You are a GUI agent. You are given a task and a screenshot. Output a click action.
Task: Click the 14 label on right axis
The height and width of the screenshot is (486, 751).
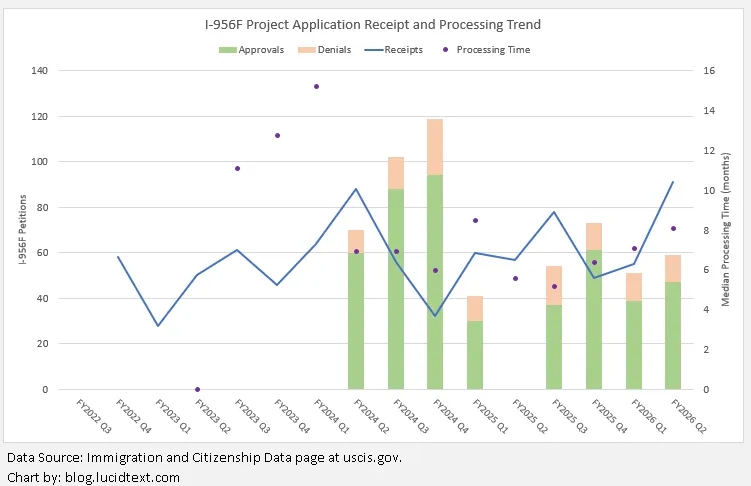709,111
